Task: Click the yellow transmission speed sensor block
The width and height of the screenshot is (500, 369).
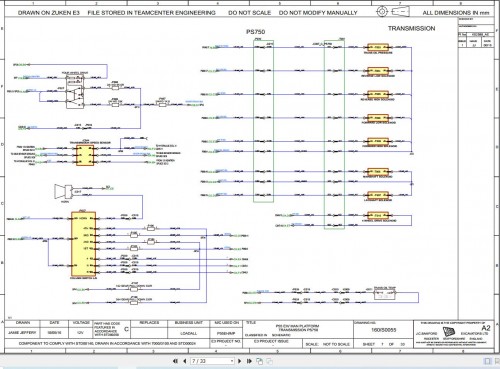Action: (85, 155)
